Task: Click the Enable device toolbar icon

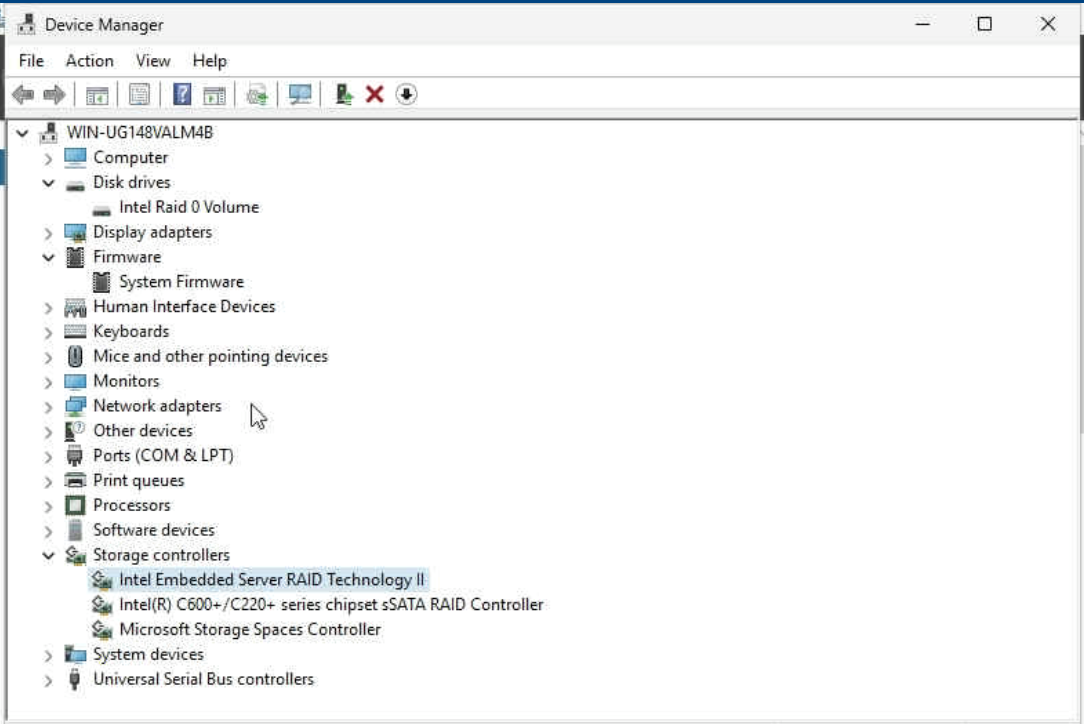Action: pyautogui.click(x=343, y=94)
